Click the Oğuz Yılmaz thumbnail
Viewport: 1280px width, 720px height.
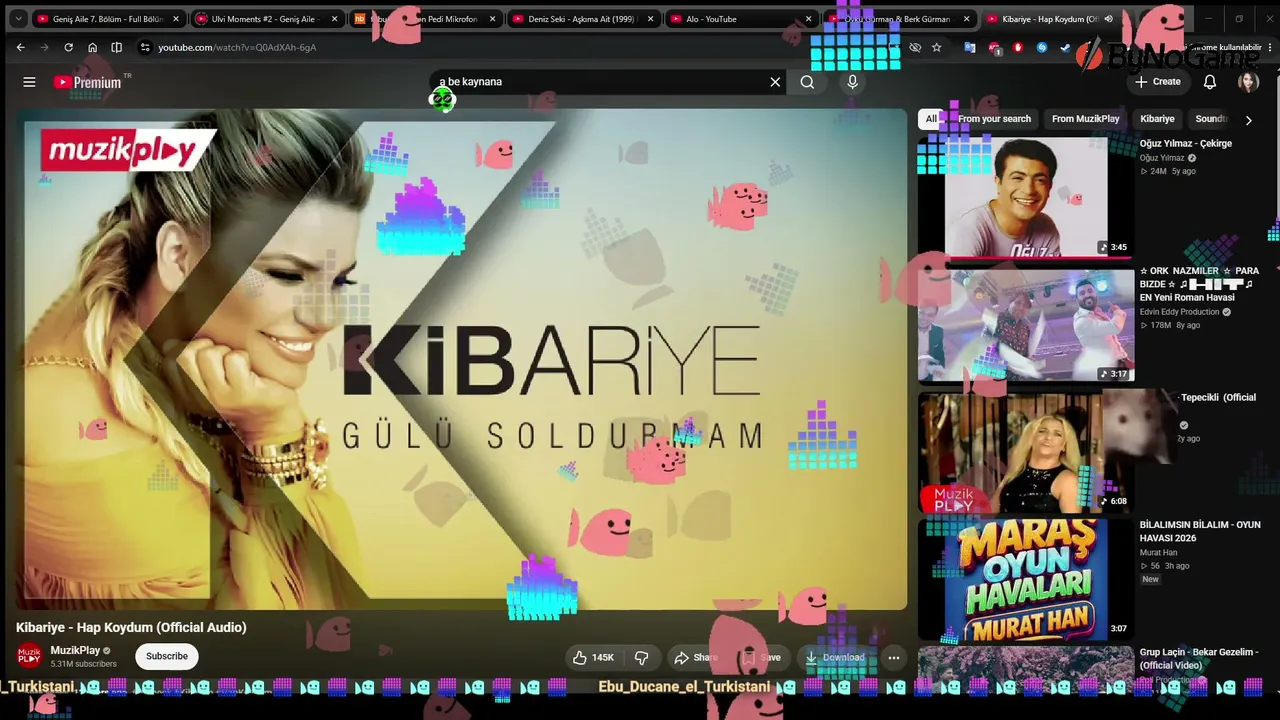[1026, 196]
